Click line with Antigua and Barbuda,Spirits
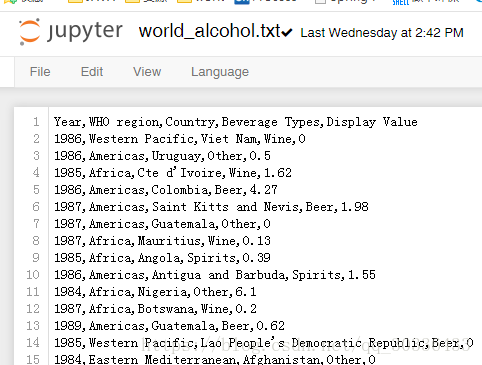Image resolution: width=482 pixels, height=365 pixels. click(215, 275)
